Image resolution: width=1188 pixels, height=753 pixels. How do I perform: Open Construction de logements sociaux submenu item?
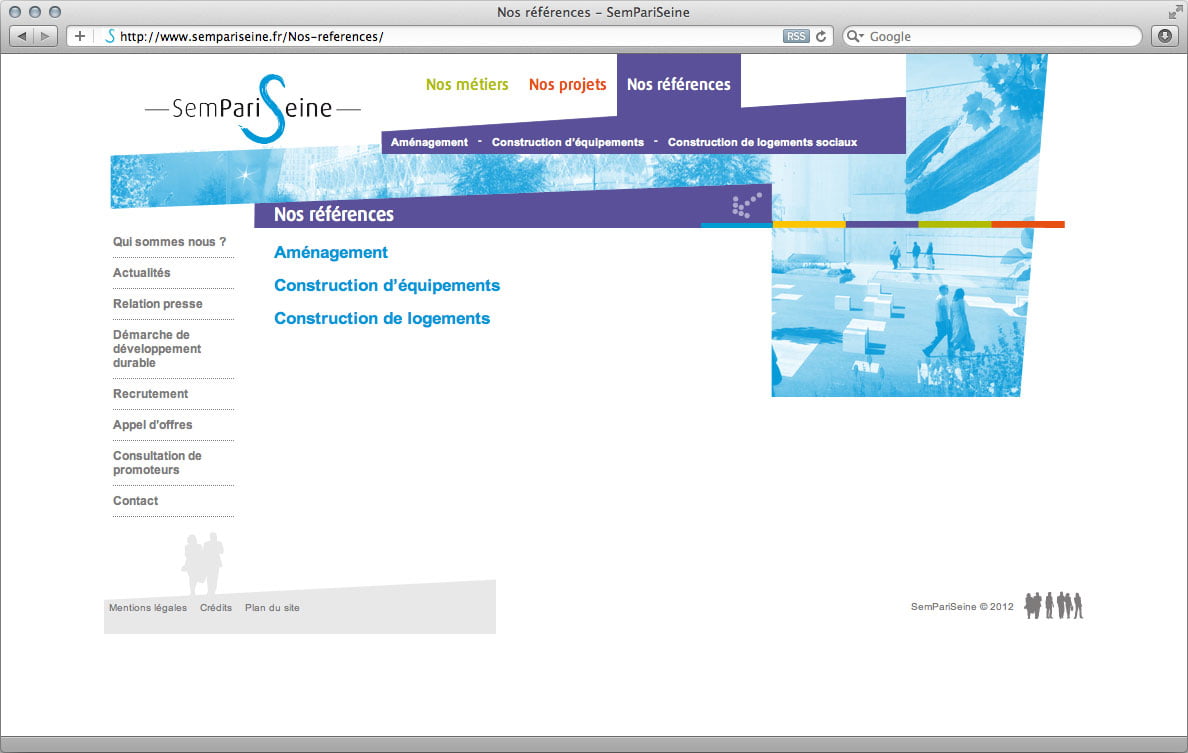(x=762, y=142)
